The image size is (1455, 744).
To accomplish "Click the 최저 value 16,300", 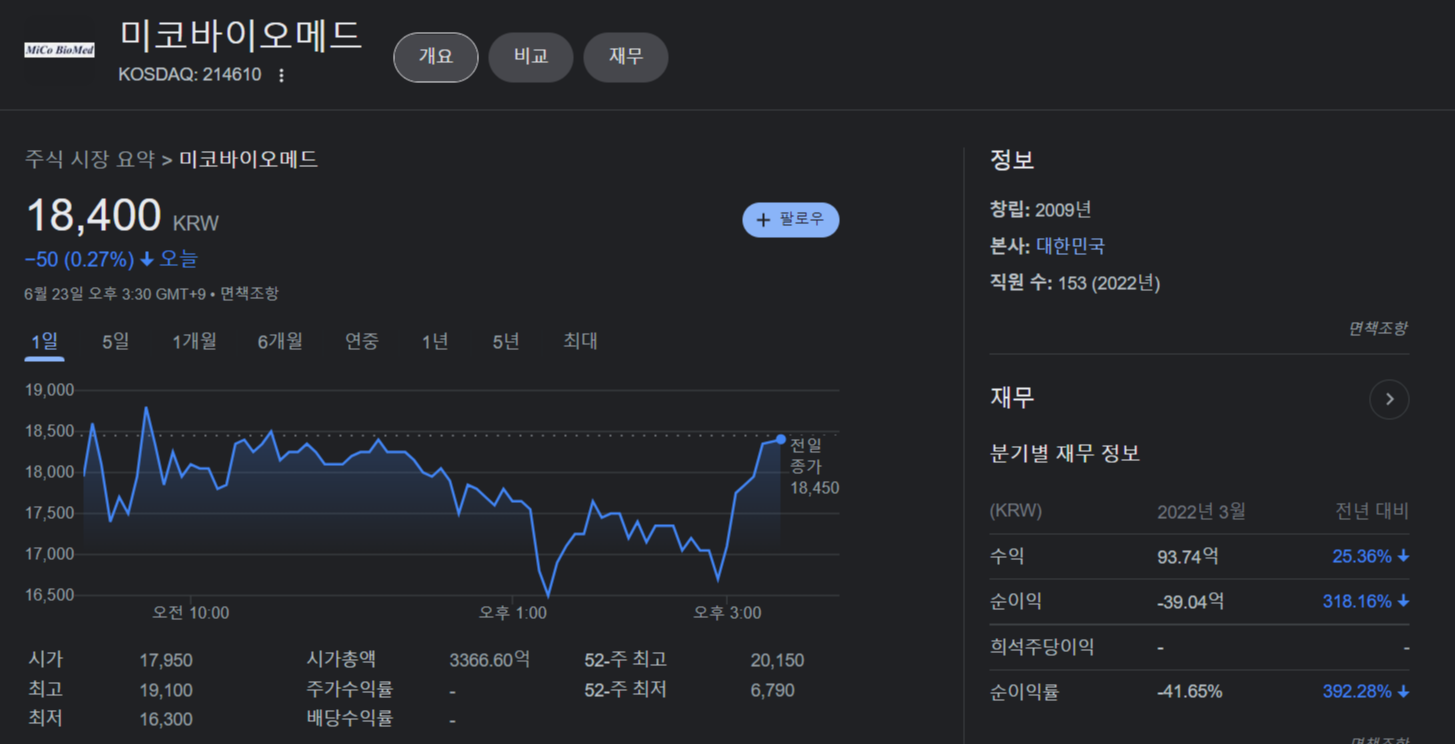I will (166, 719).
